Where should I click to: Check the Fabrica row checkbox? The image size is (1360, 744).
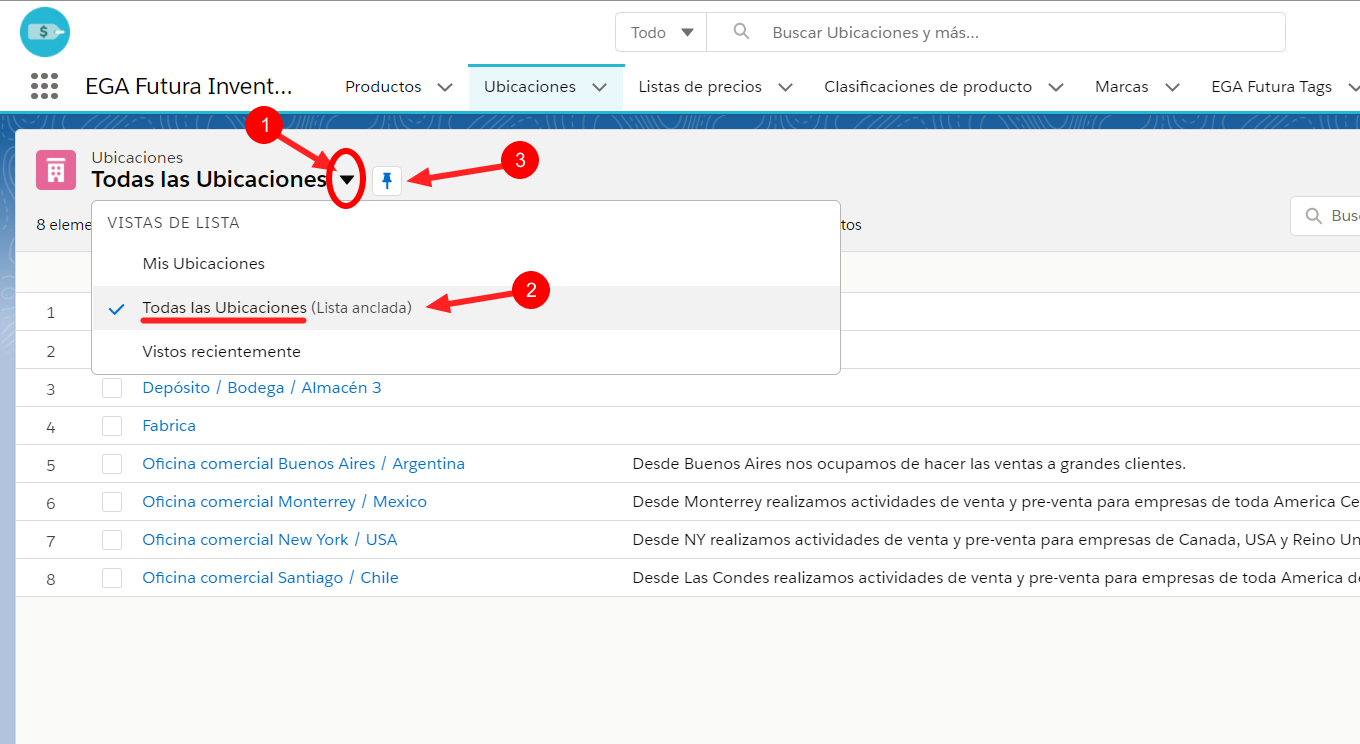(x=112, y=426)
